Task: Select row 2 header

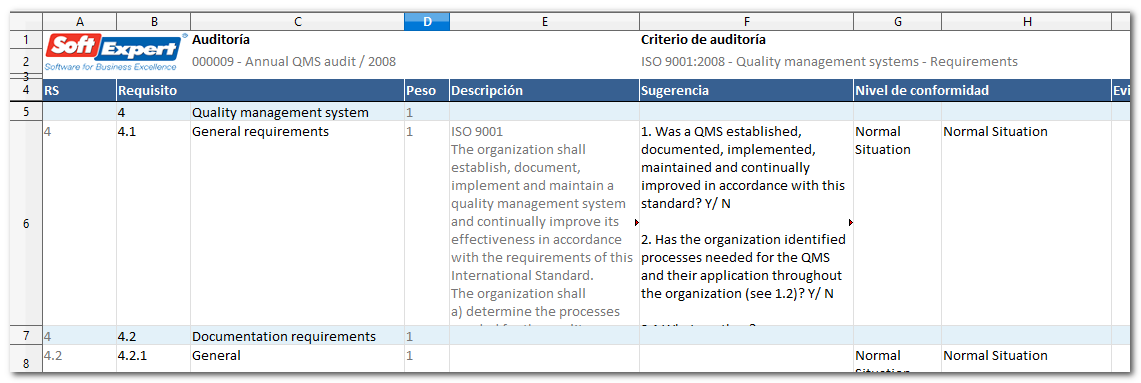Action: (27, 61)
